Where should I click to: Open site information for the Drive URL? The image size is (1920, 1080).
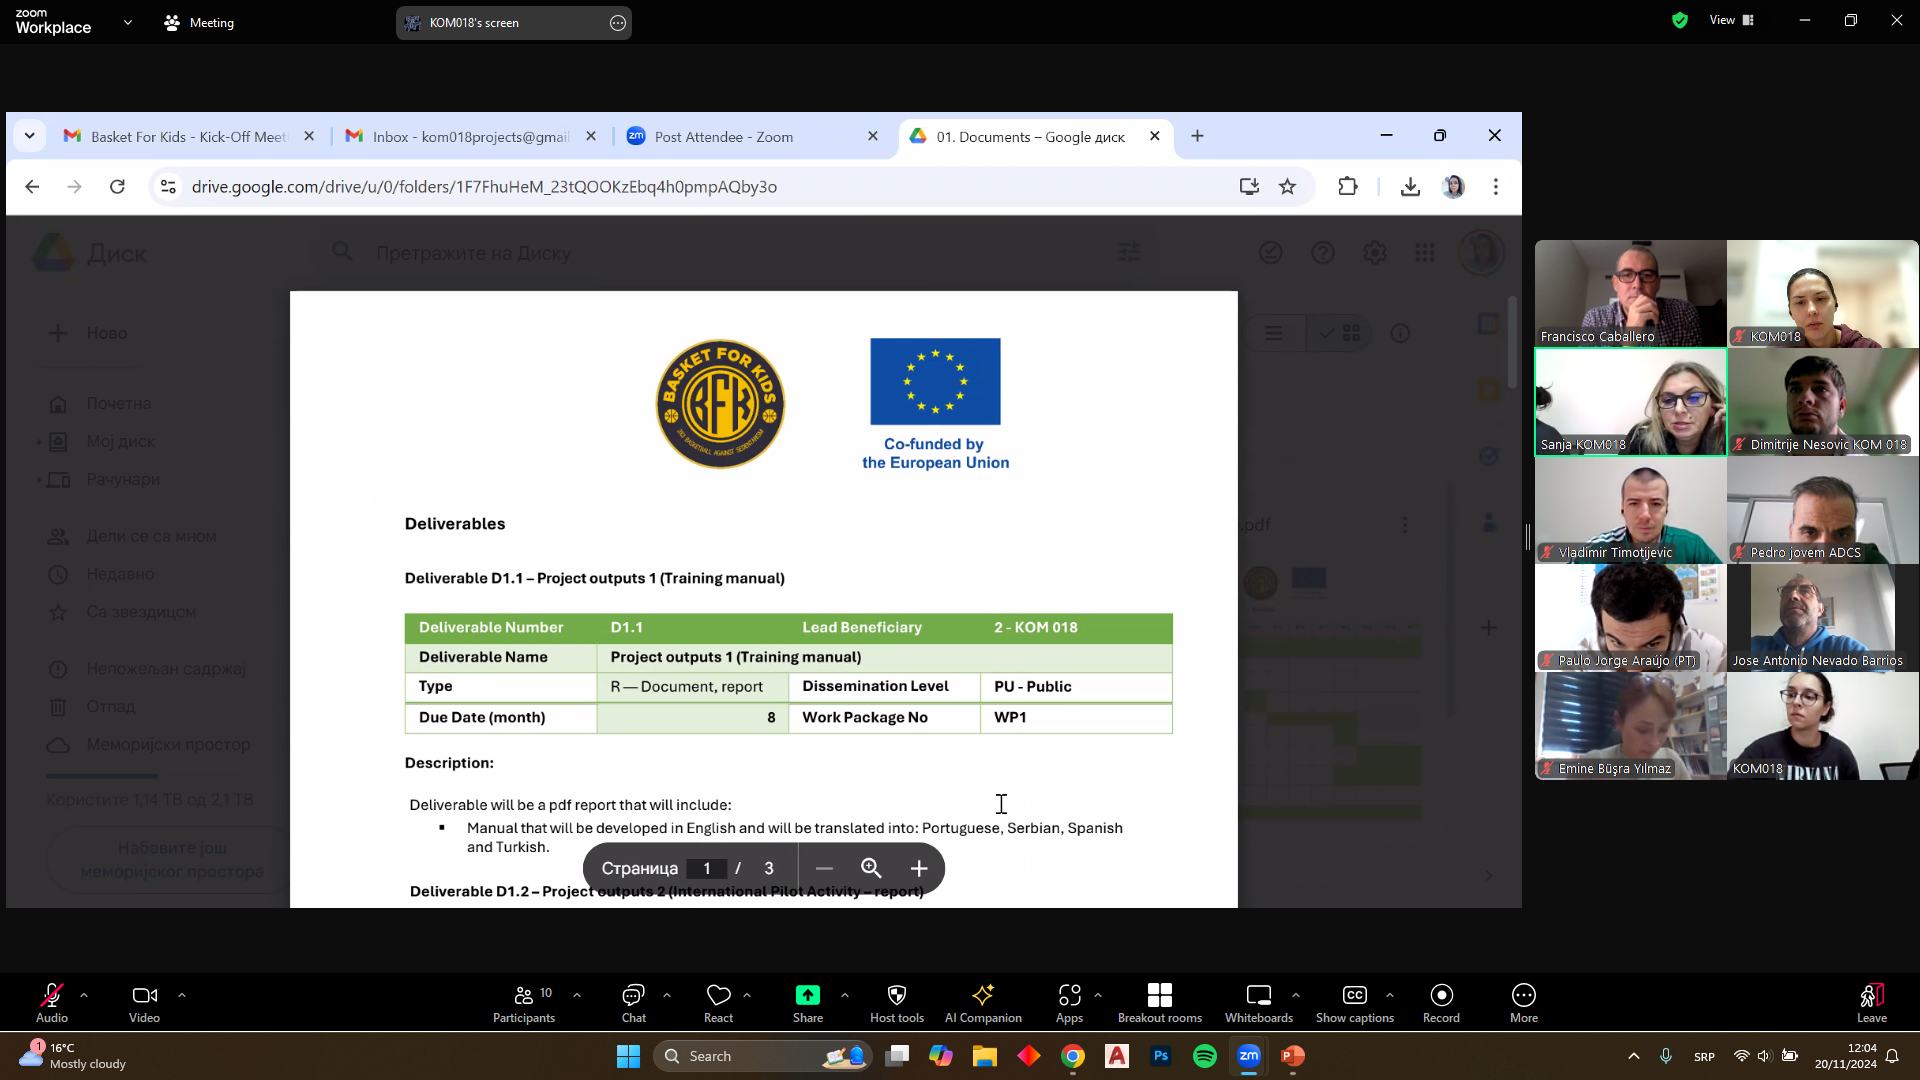(x=168, y=187)
